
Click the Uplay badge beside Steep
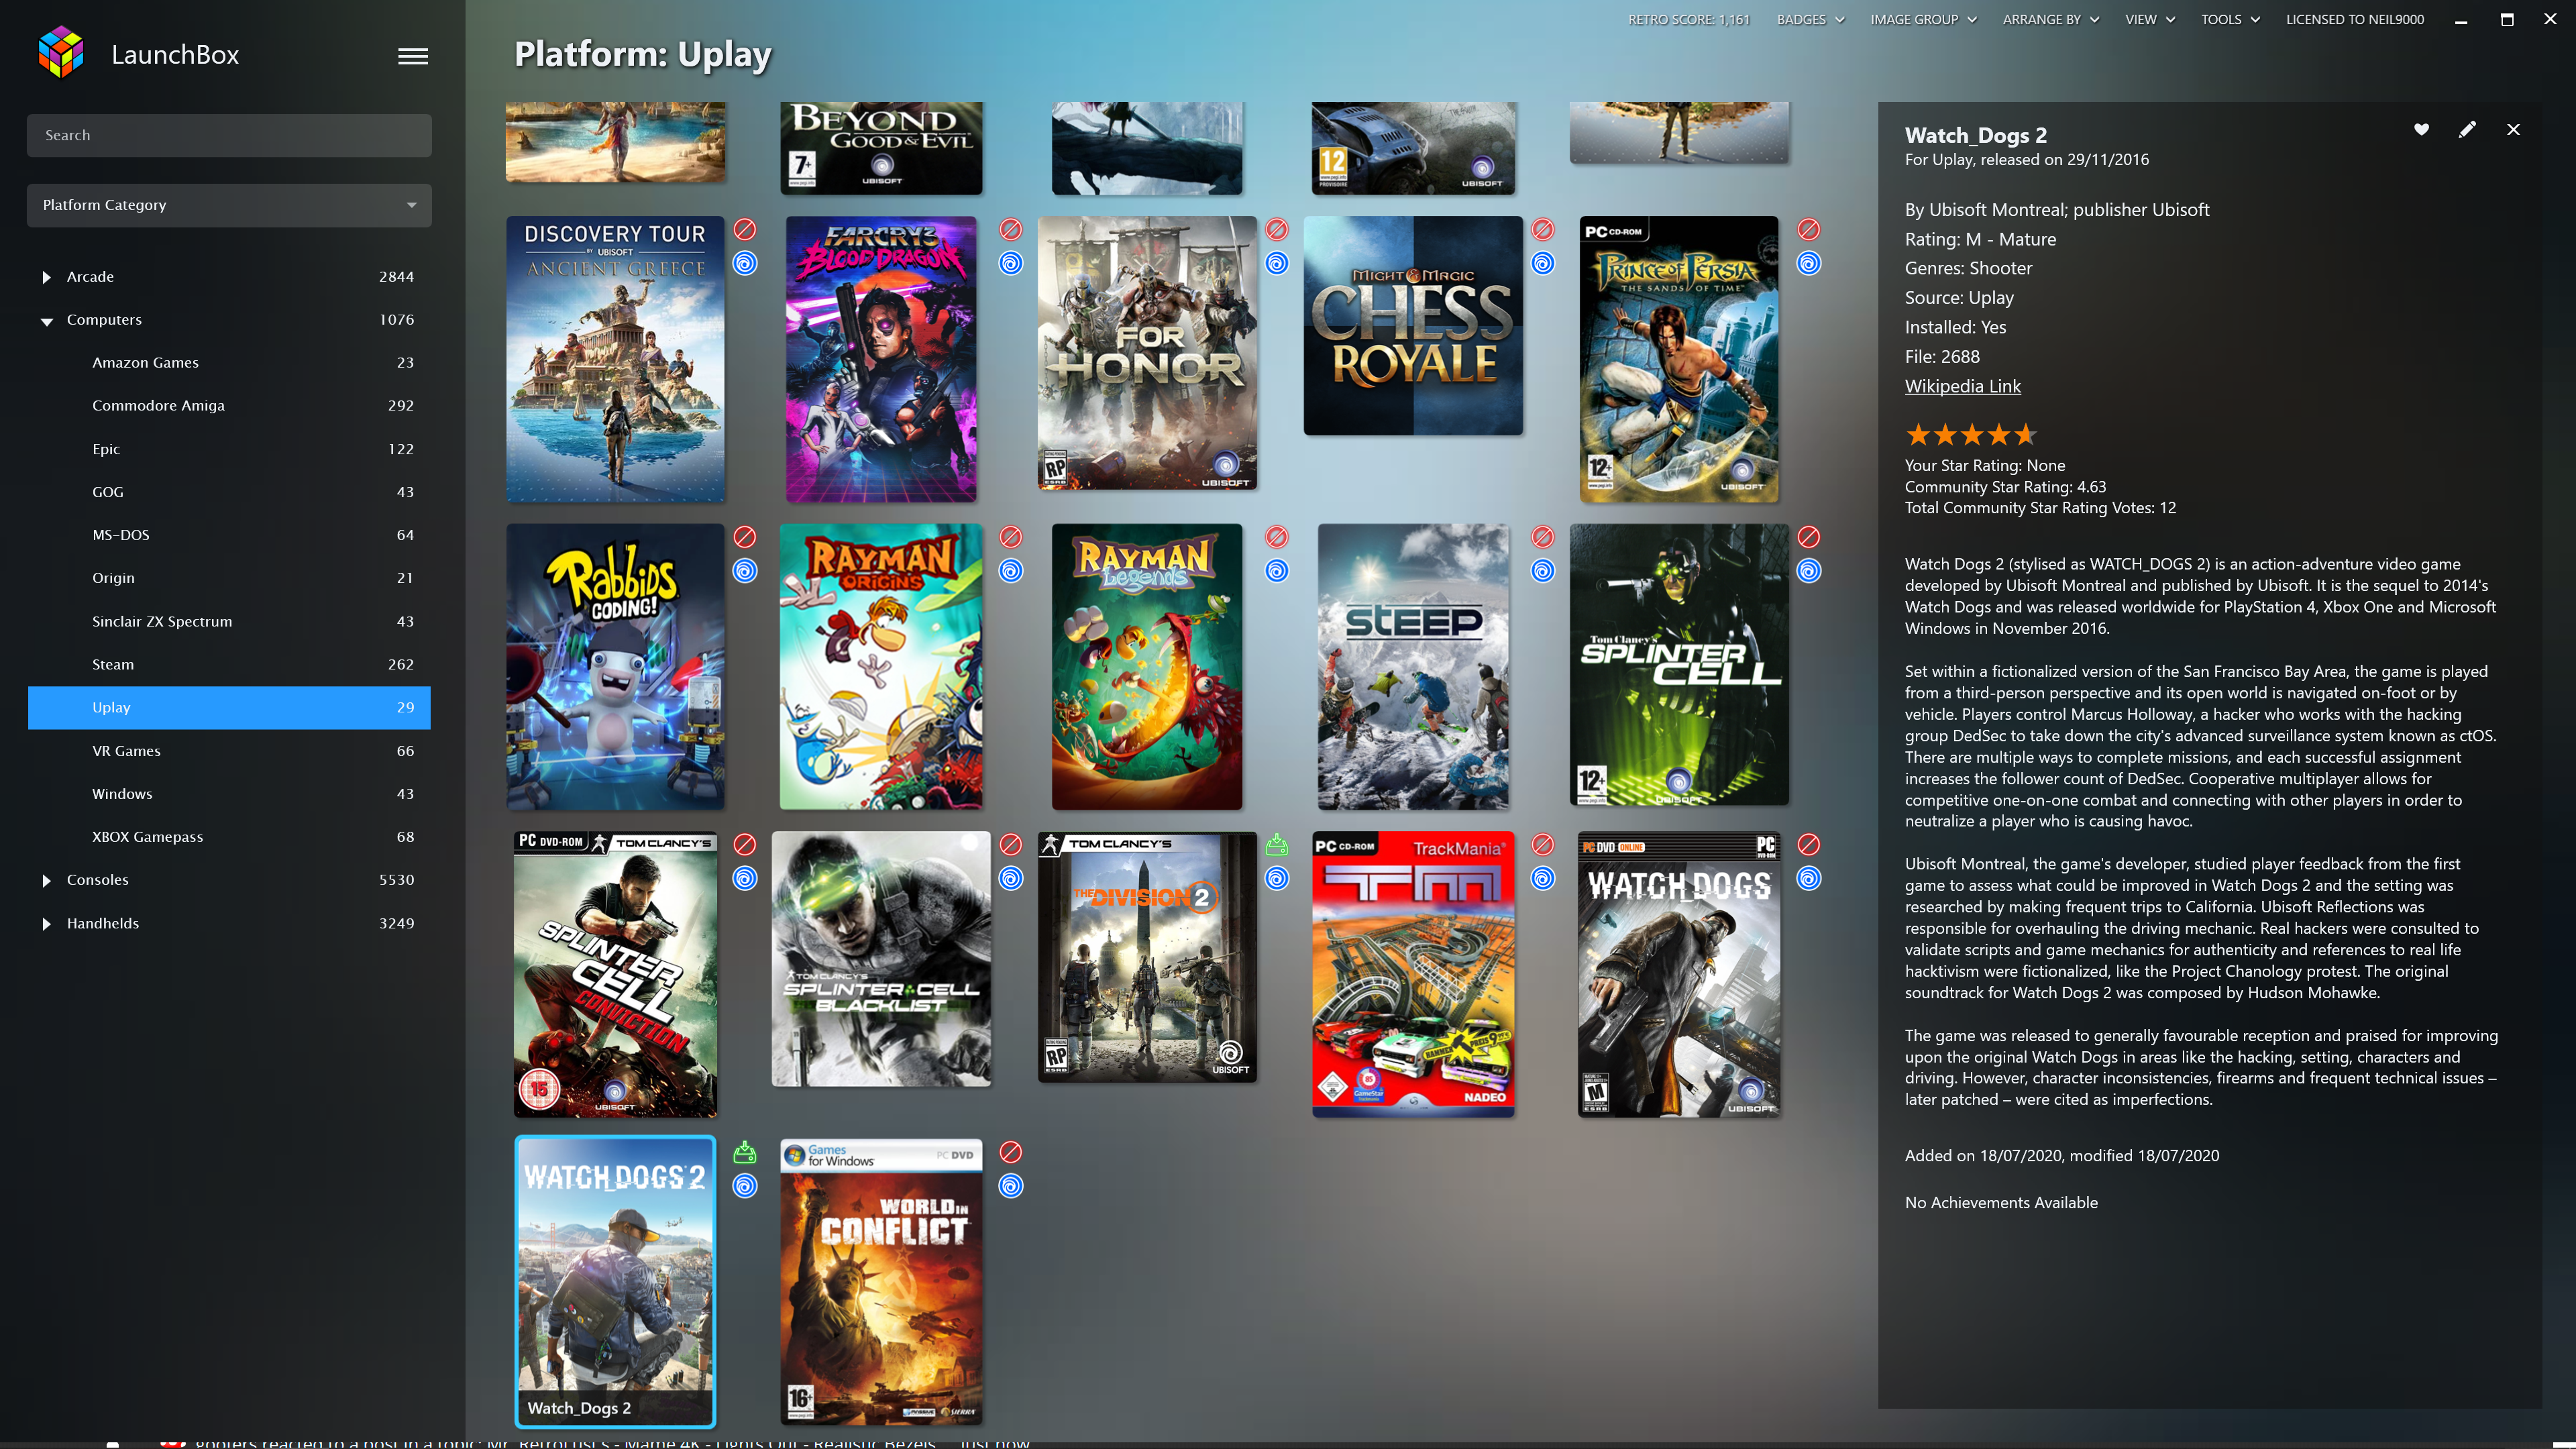[x=1543, y=571]
